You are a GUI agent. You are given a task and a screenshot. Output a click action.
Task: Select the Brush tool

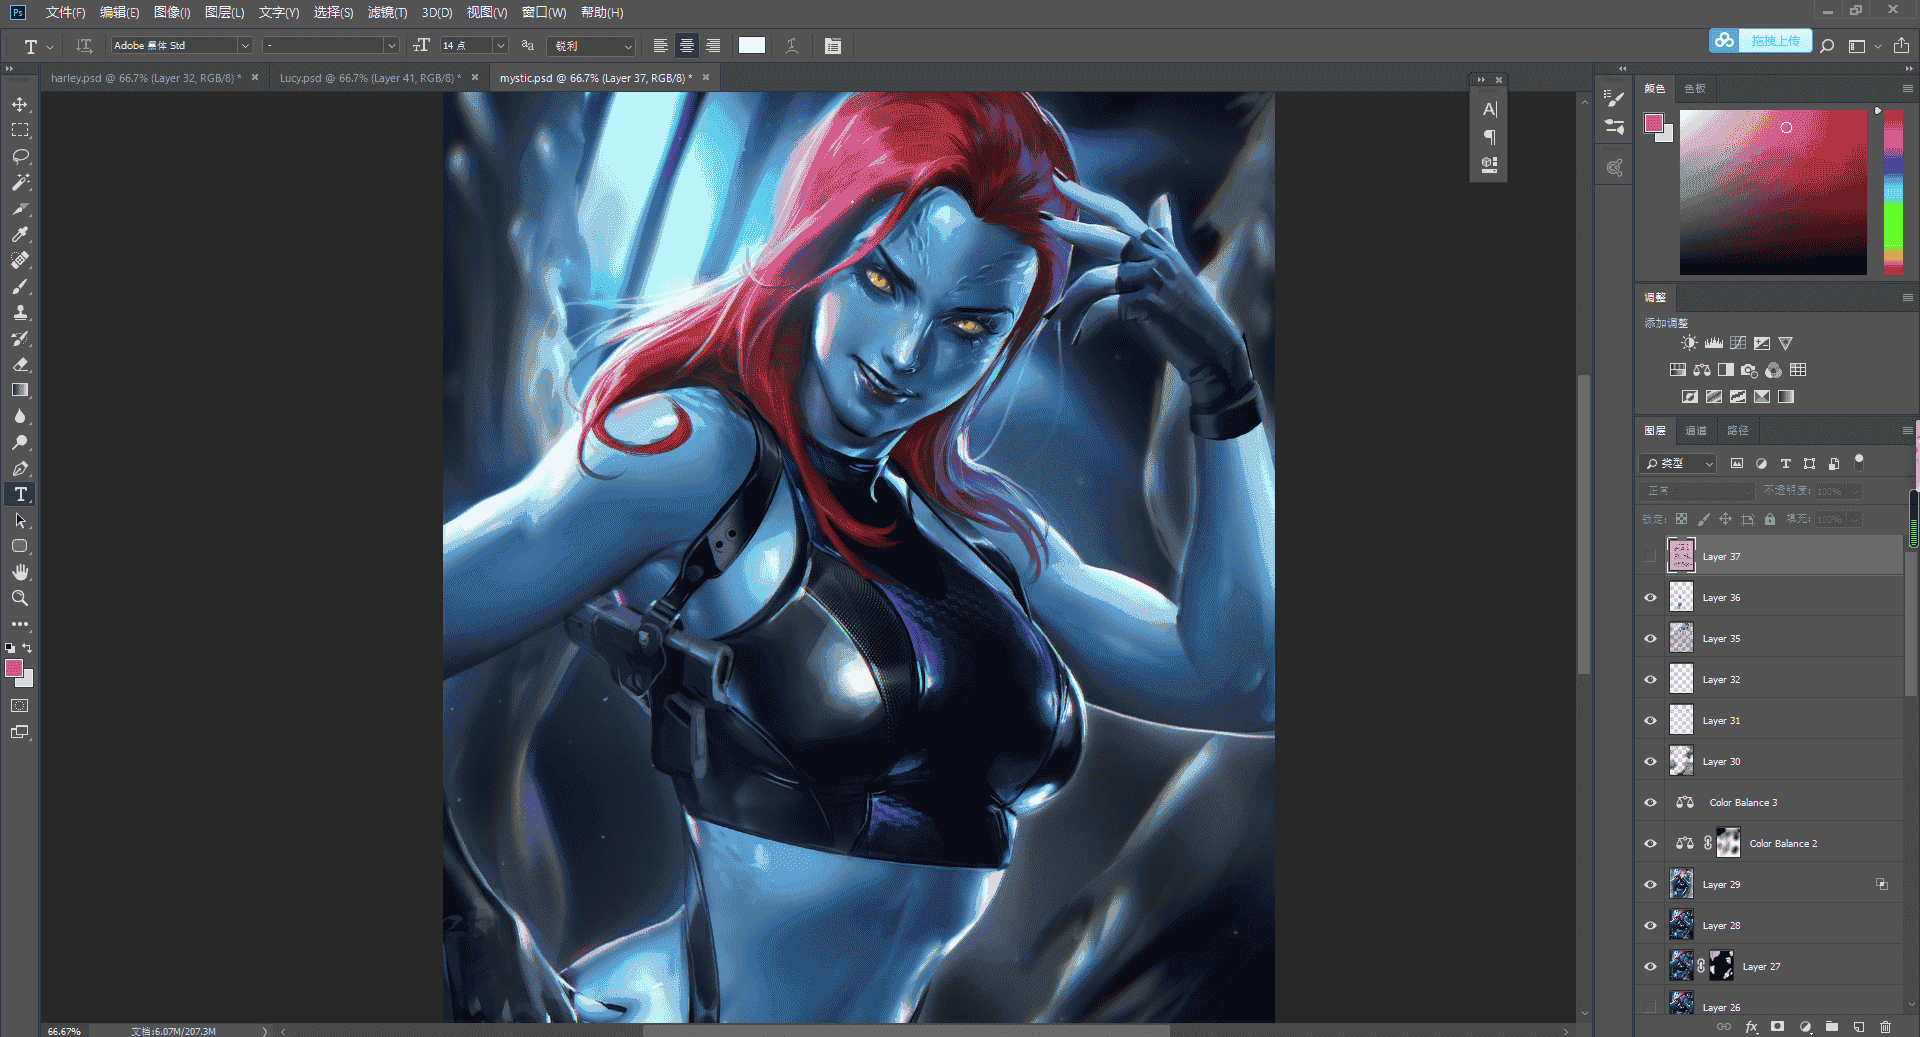[x=20, y=286]
